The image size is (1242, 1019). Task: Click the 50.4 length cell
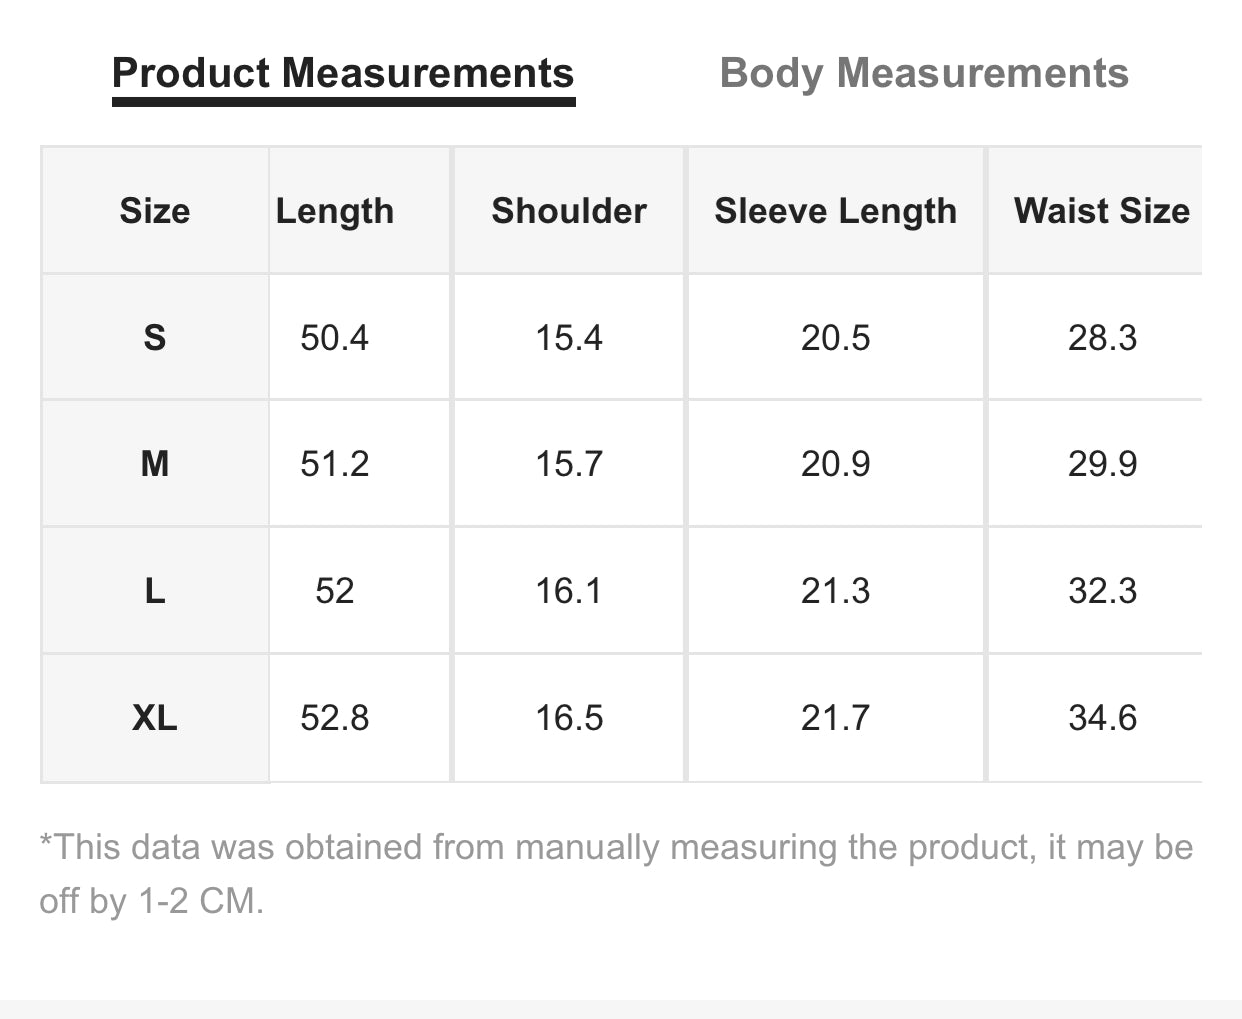point(334,338)
